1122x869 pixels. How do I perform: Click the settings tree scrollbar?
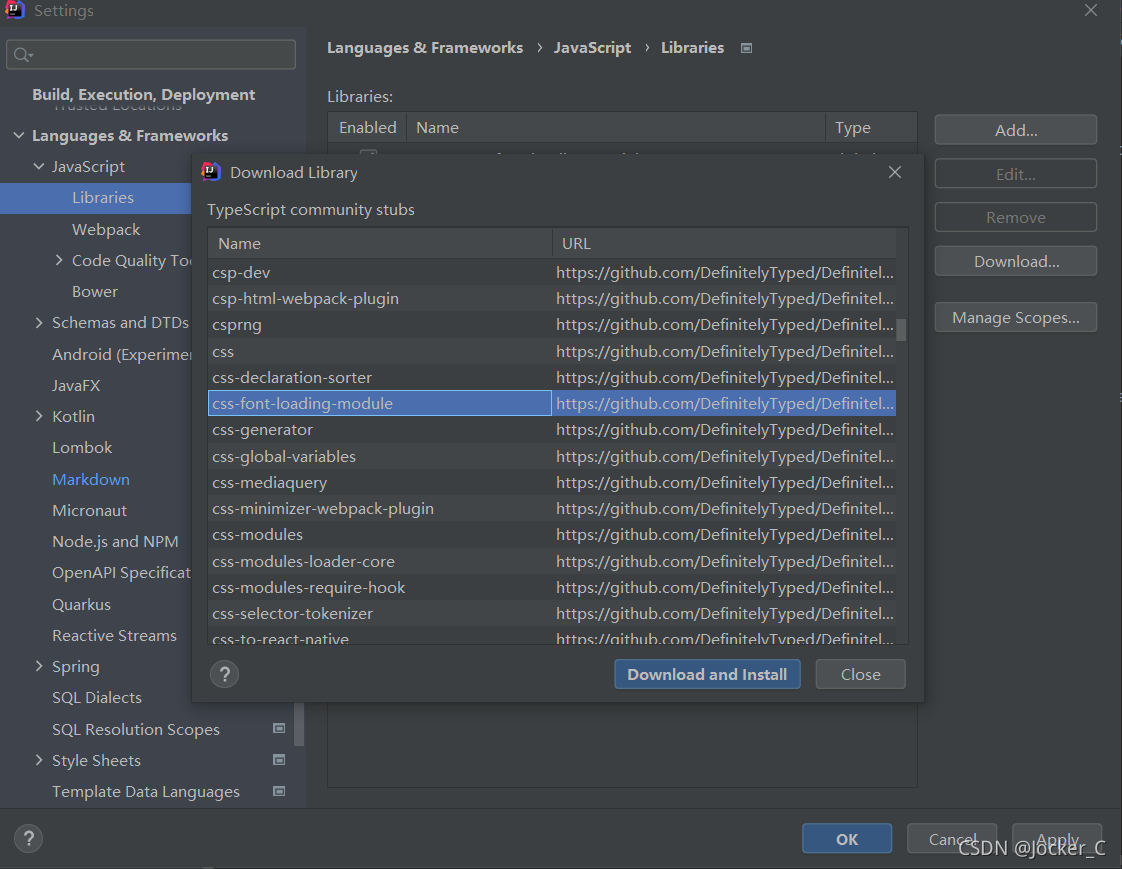(x=299, y=724)
